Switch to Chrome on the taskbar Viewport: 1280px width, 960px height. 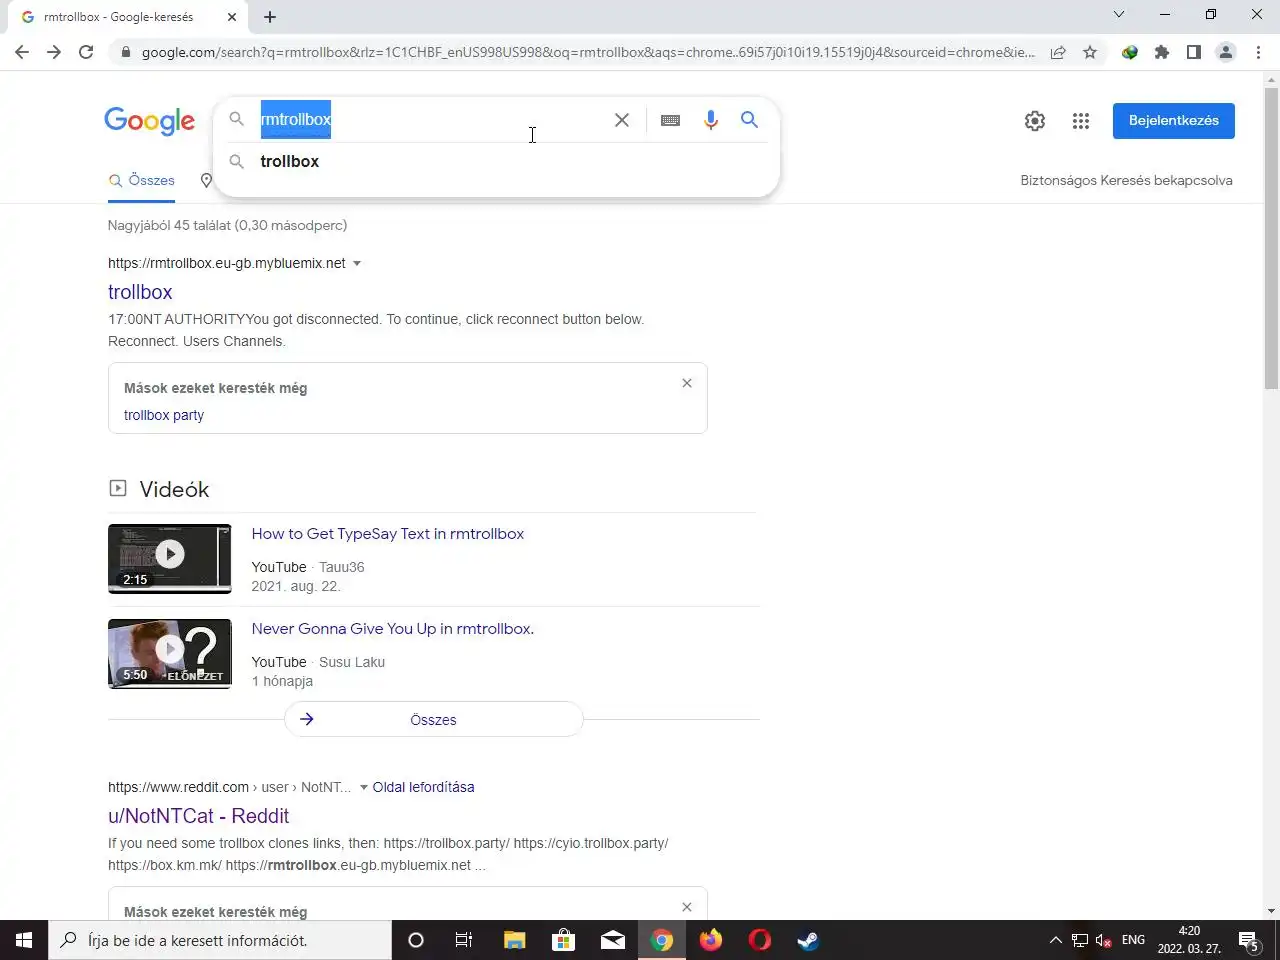661,940
